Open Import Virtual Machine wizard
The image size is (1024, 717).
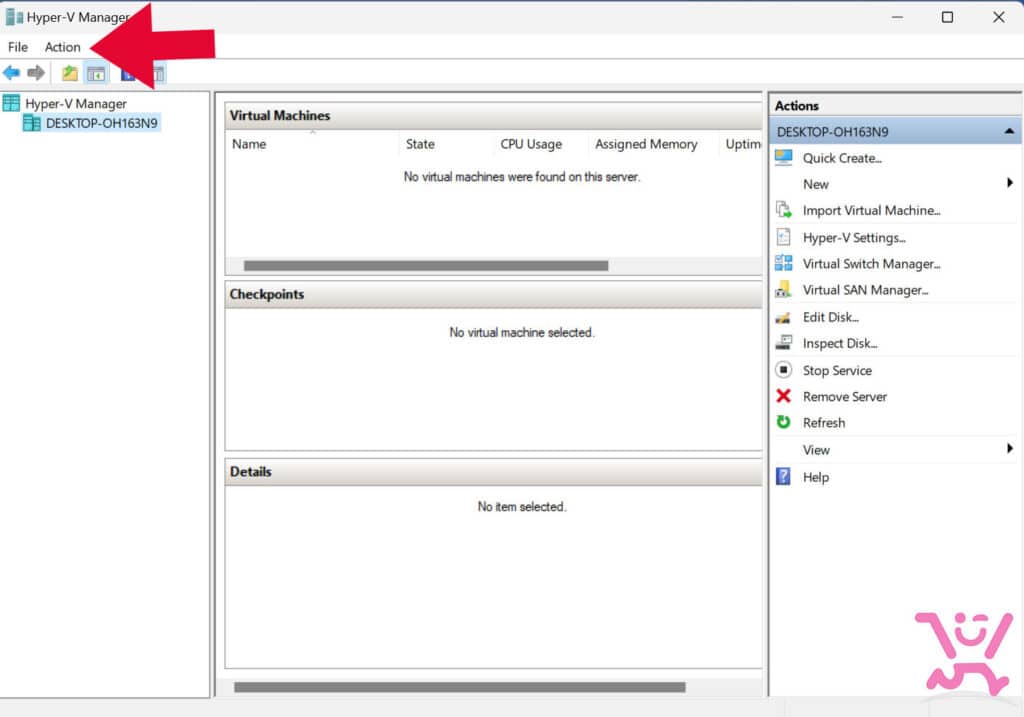[x=871, y=210]
